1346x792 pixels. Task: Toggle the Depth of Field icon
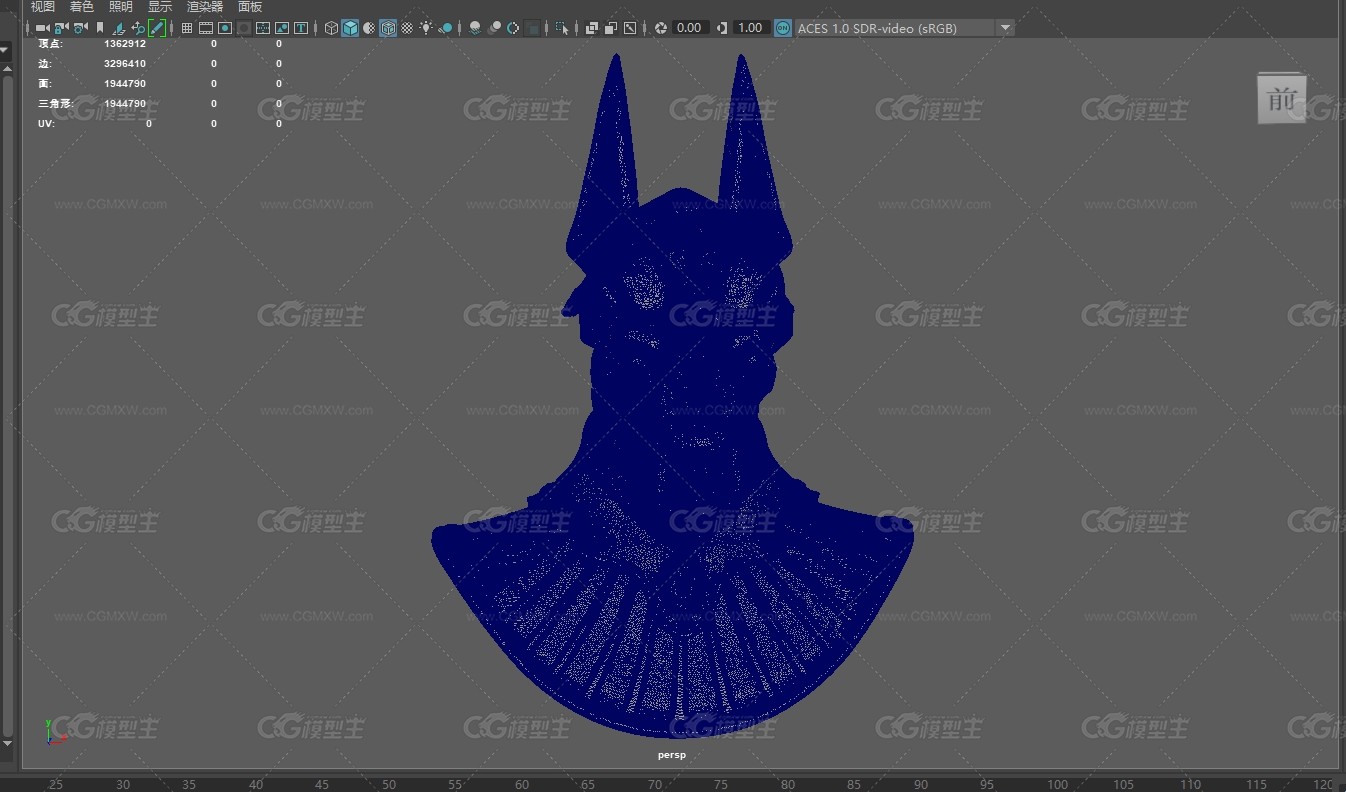tap(533, 28)
